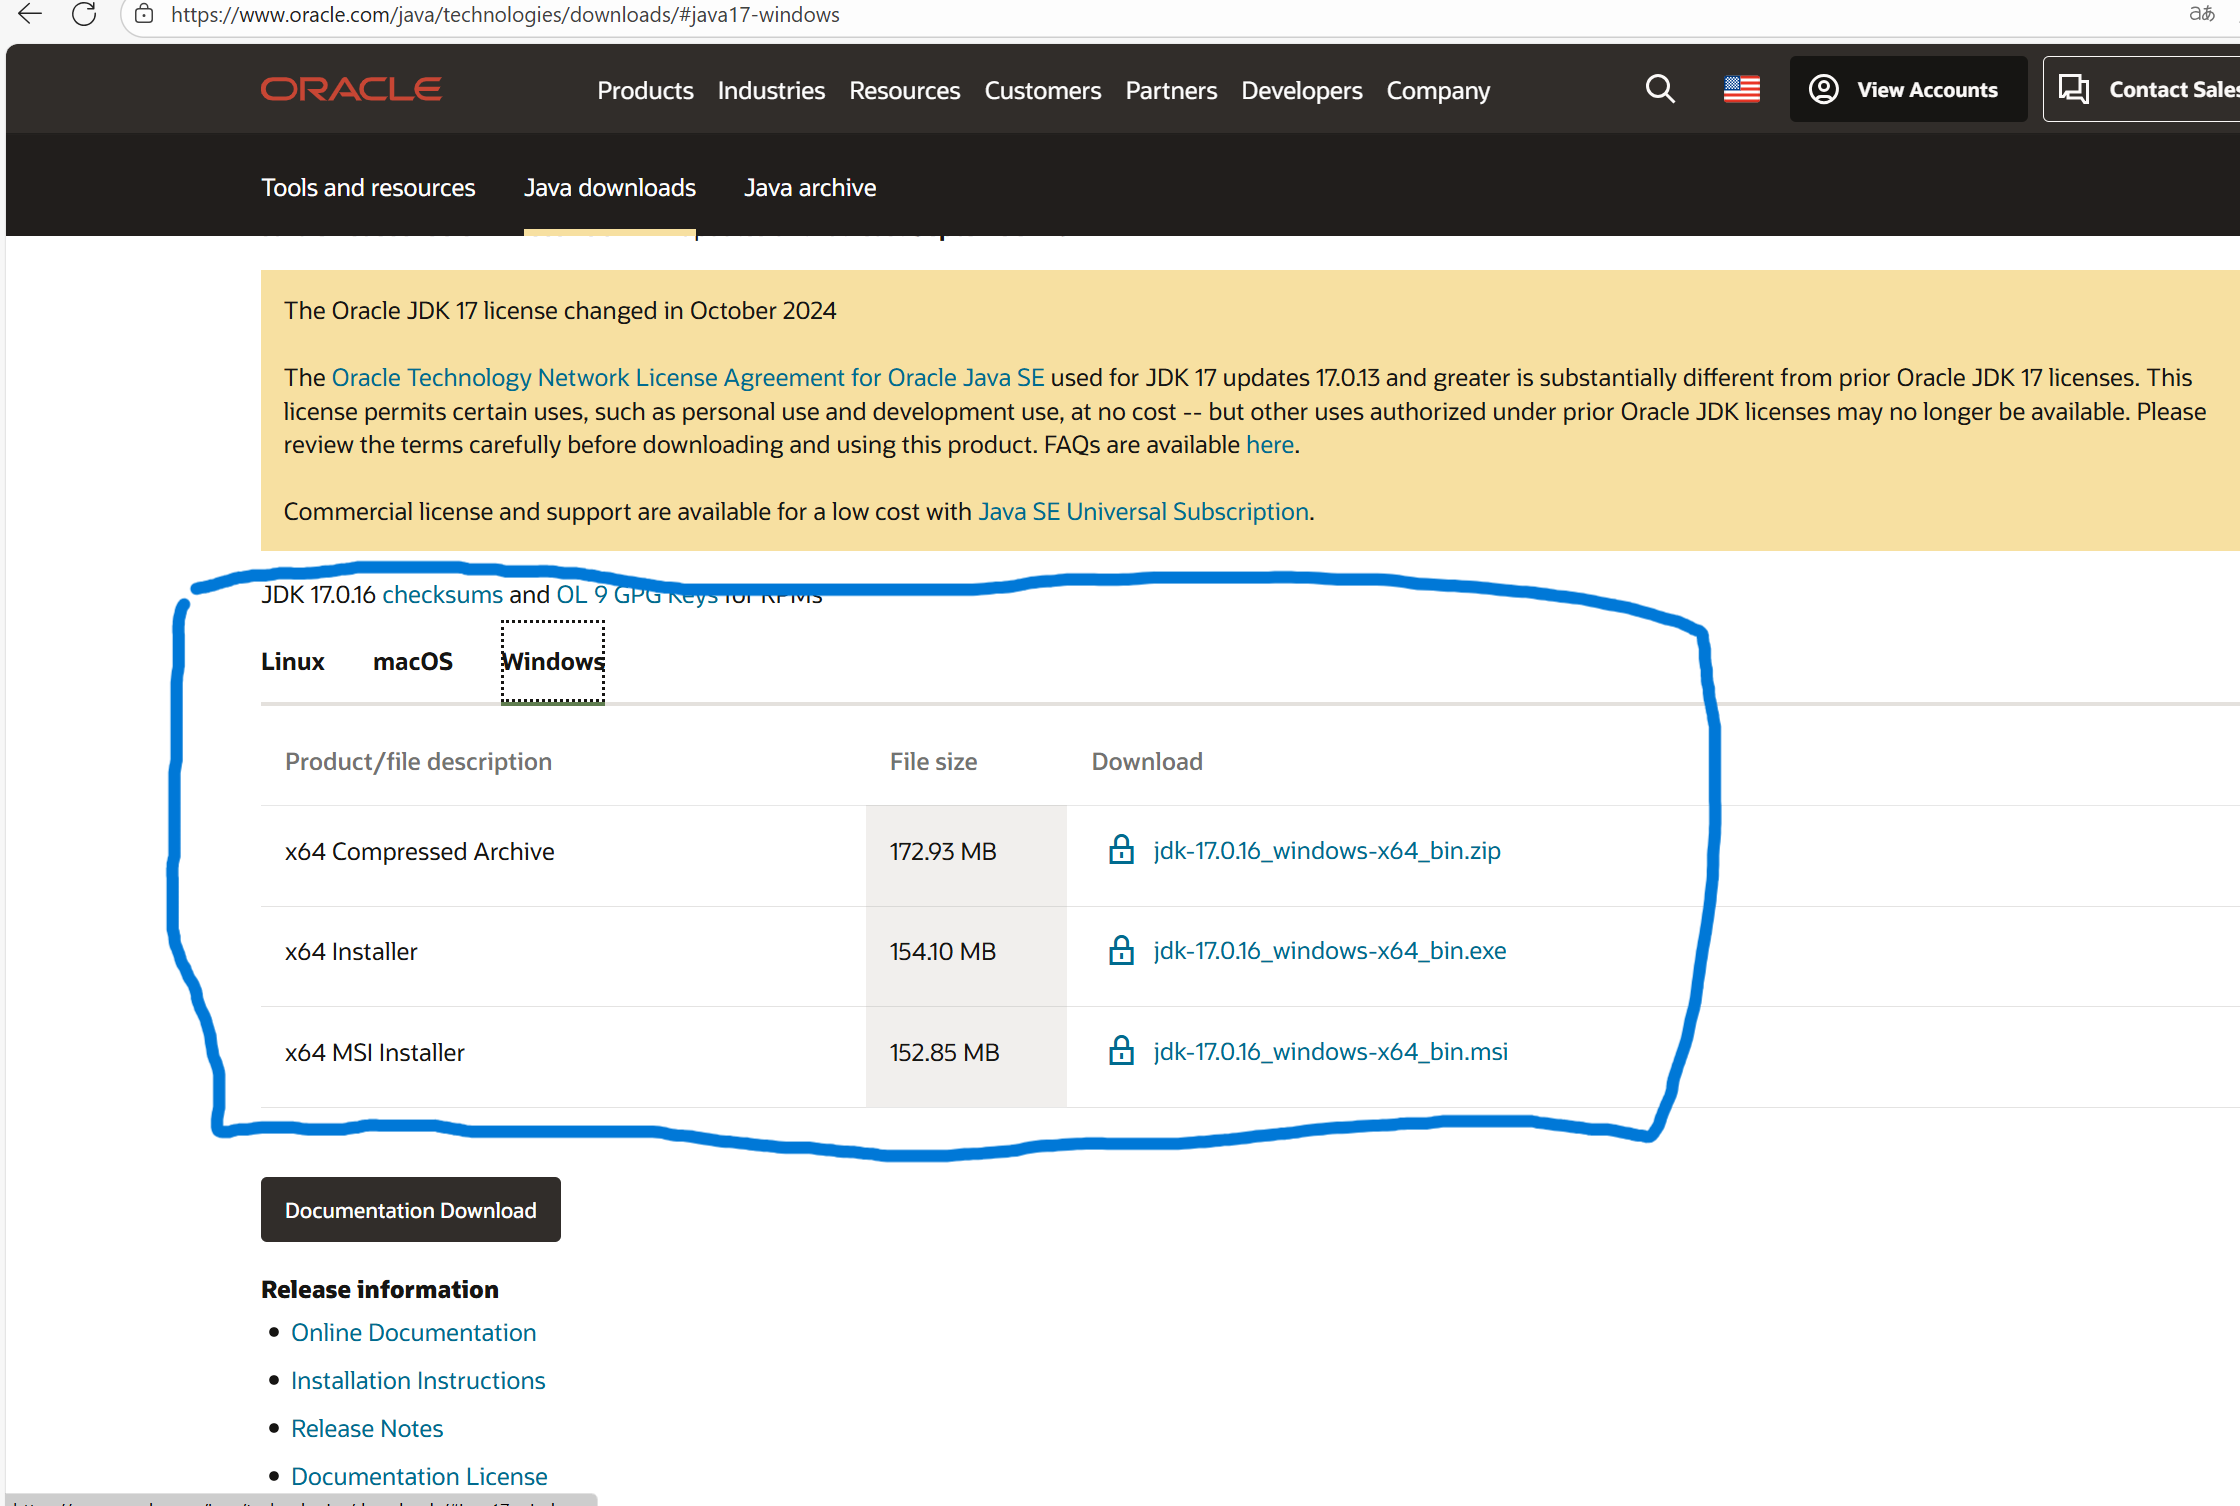
Task: Click the US flag country selector
Action: [1742, 89]
